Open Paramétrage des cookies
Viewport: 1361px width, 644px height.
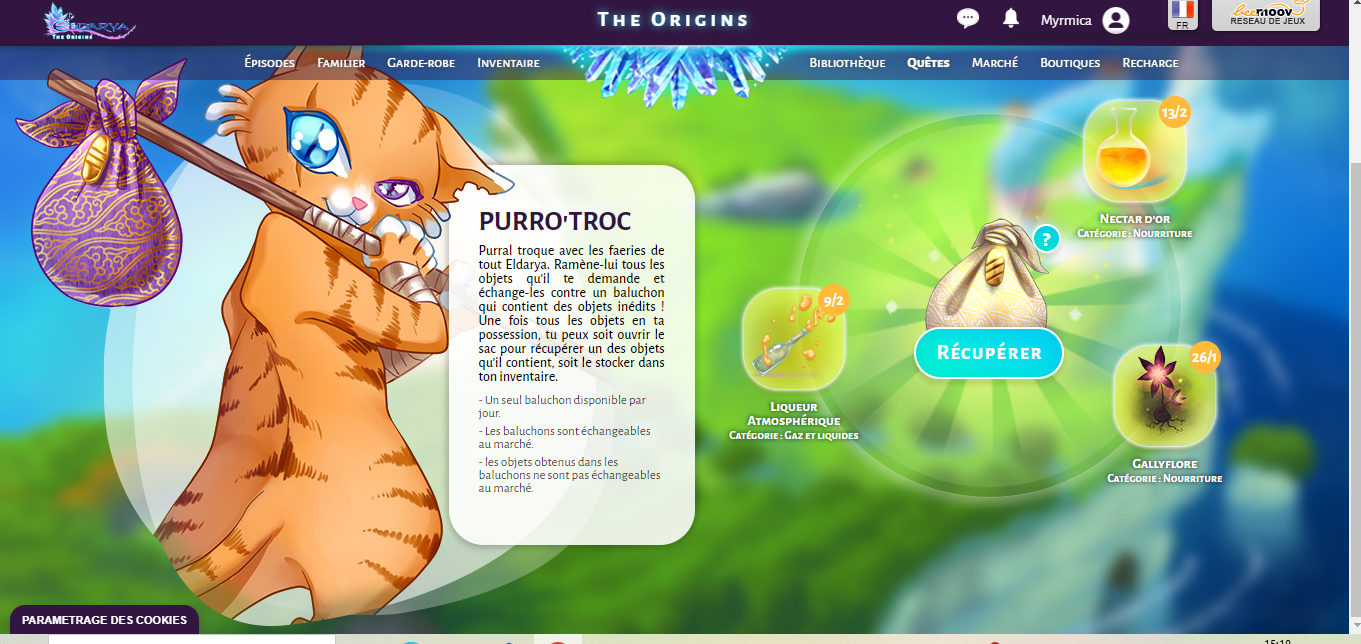(105, 620)
